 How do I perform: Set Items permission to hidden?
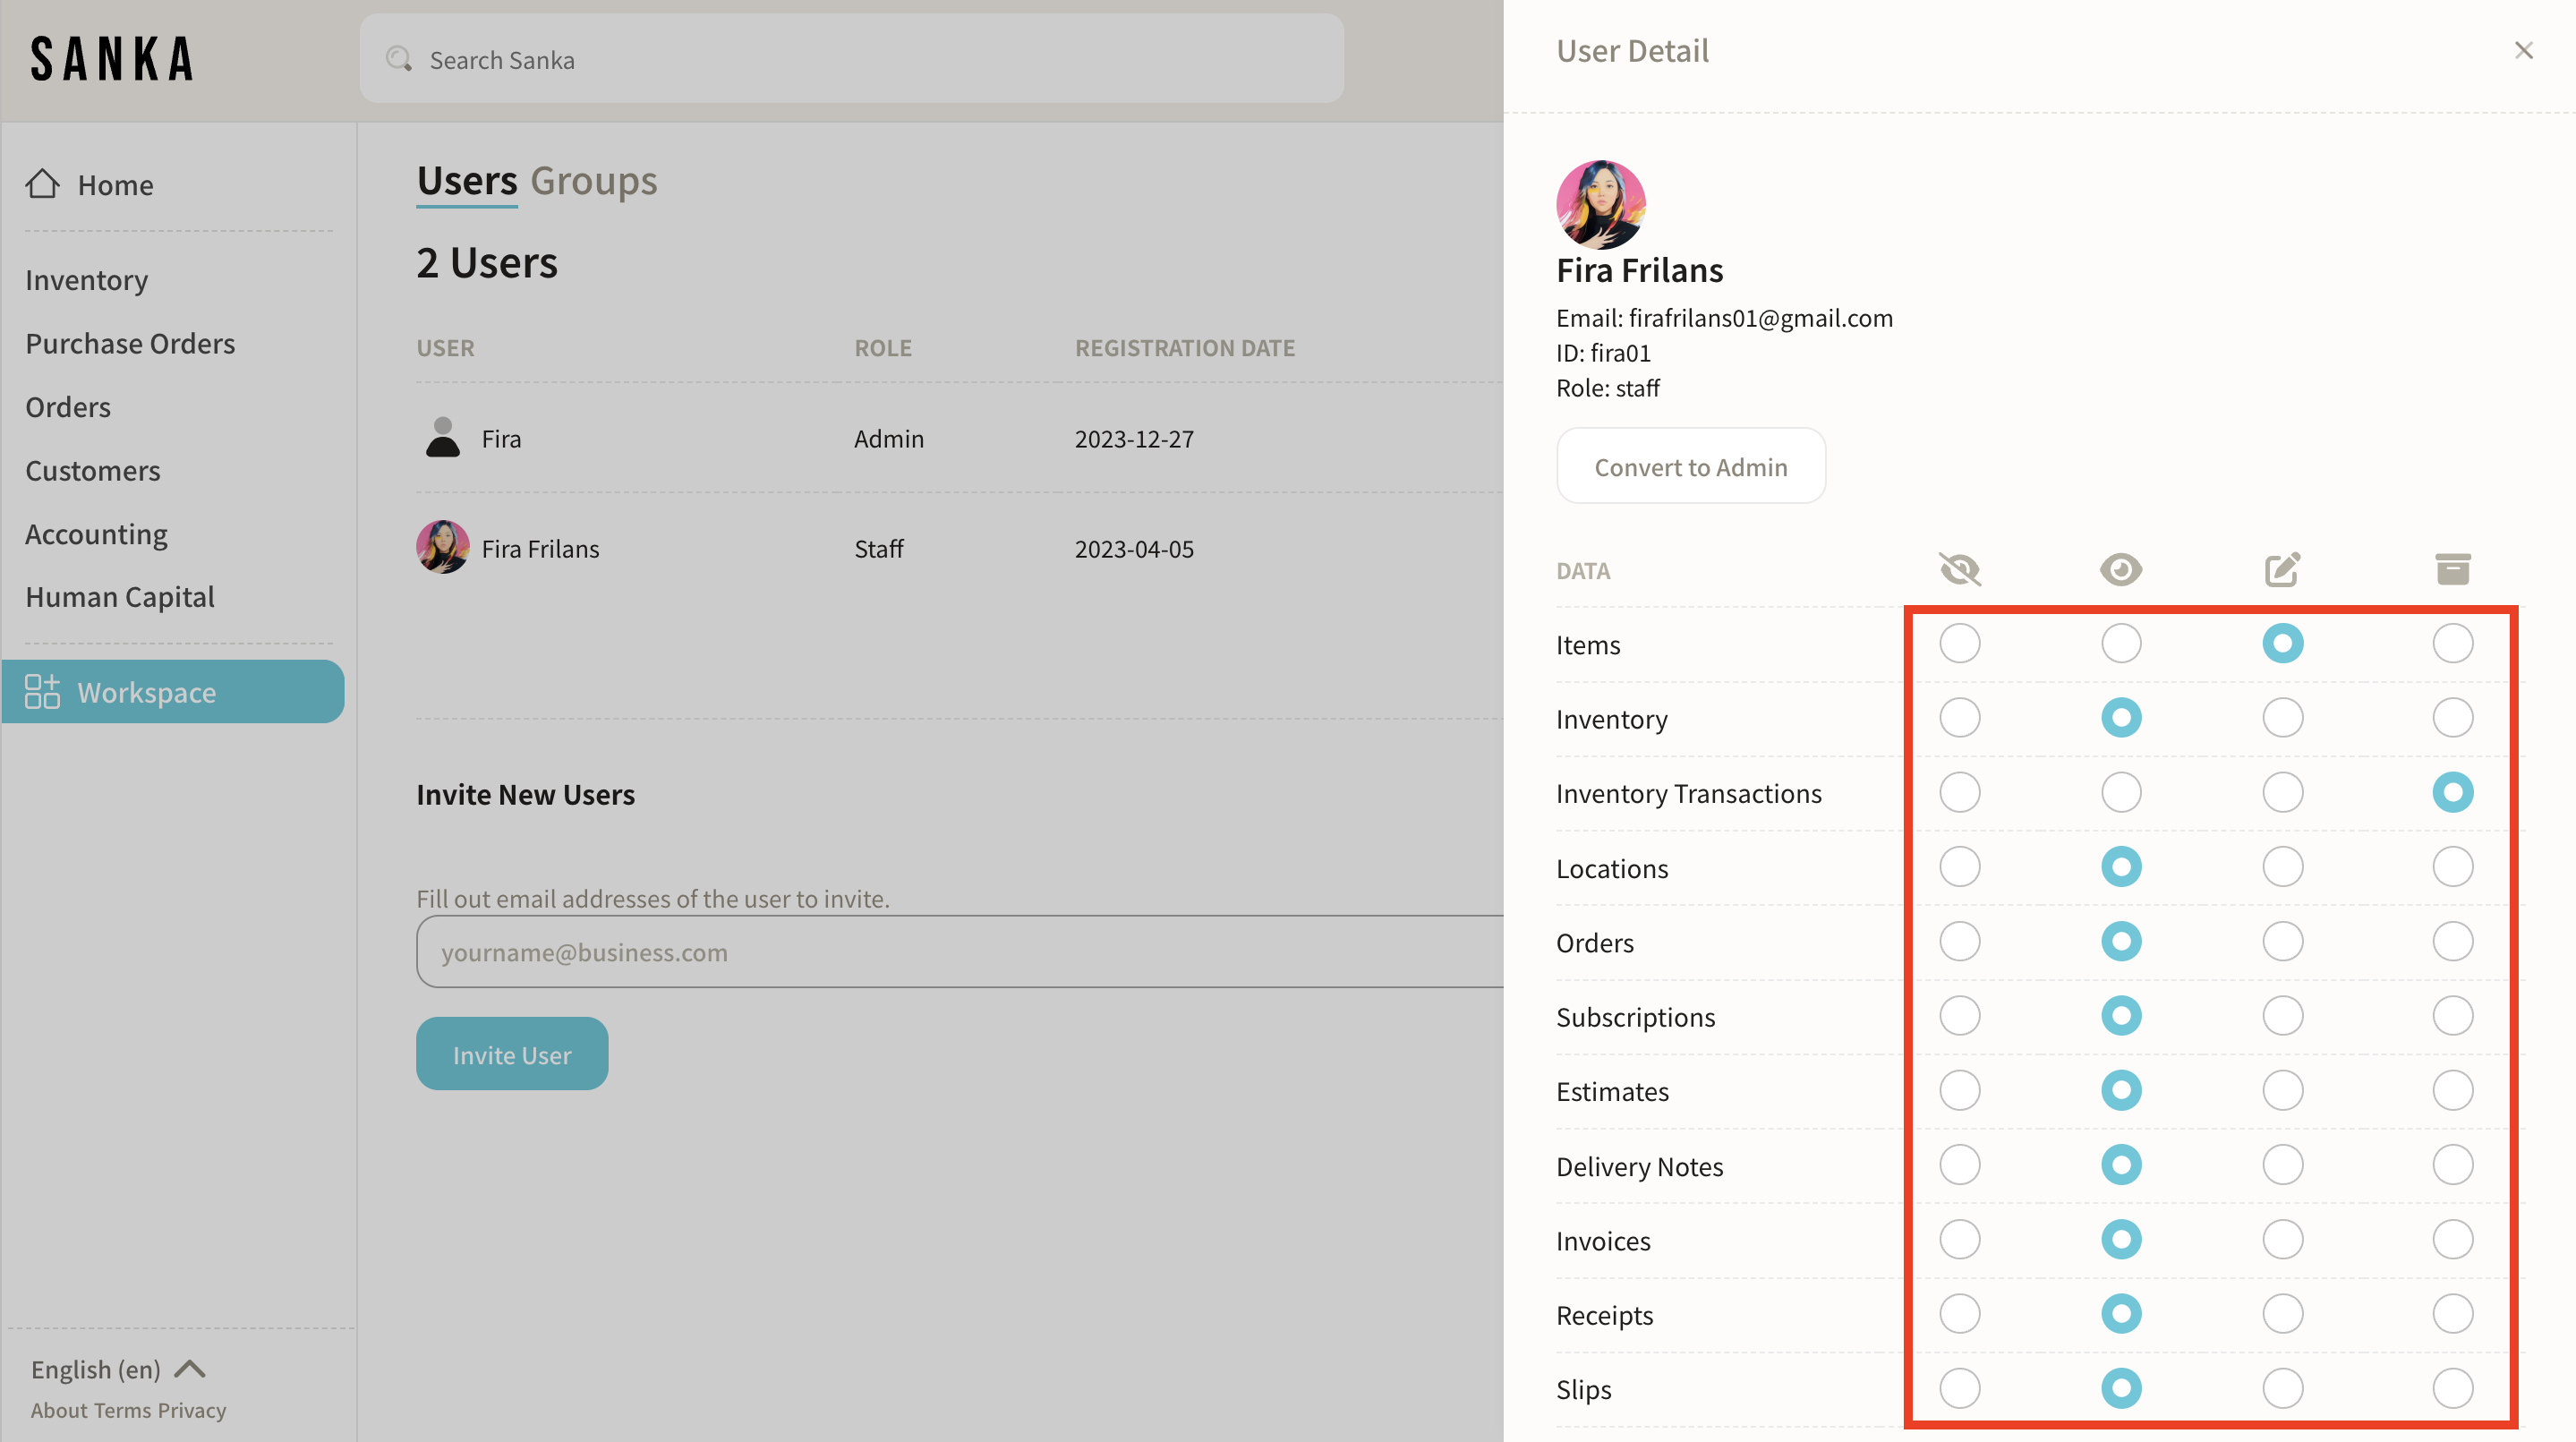click(x=1959, y=643)
